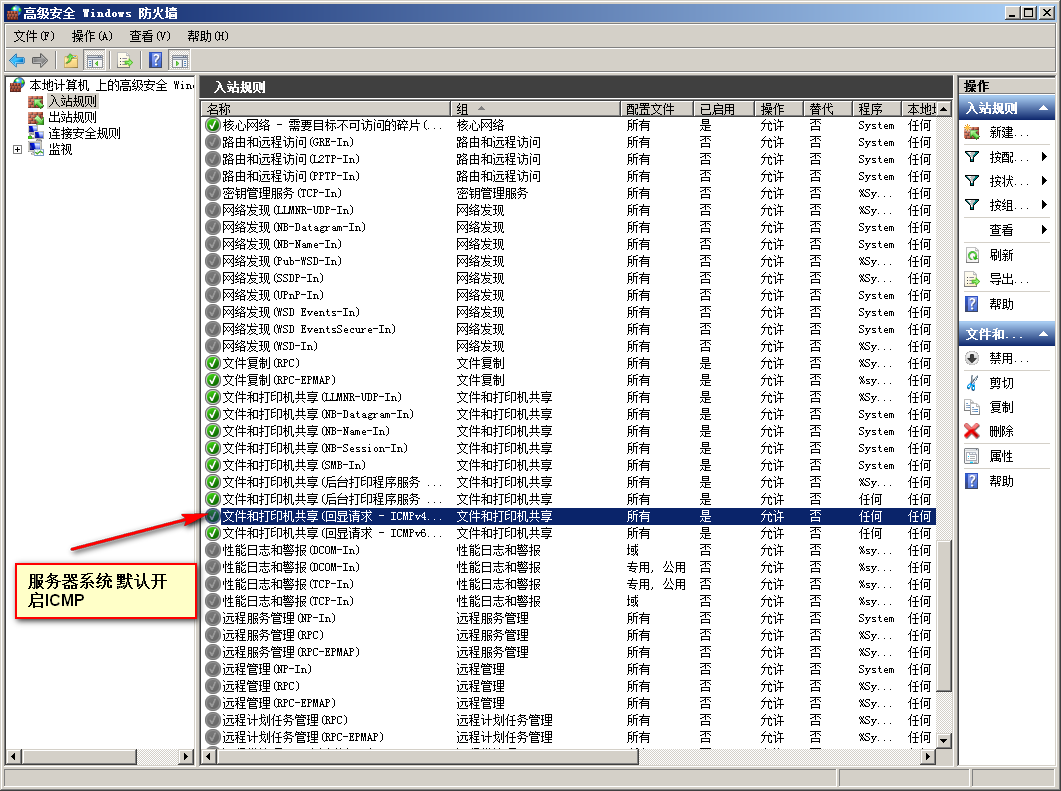The image size is (1061, 791).
Task: Open the 操作(A) menu
Action: click(x=92, y=36)
